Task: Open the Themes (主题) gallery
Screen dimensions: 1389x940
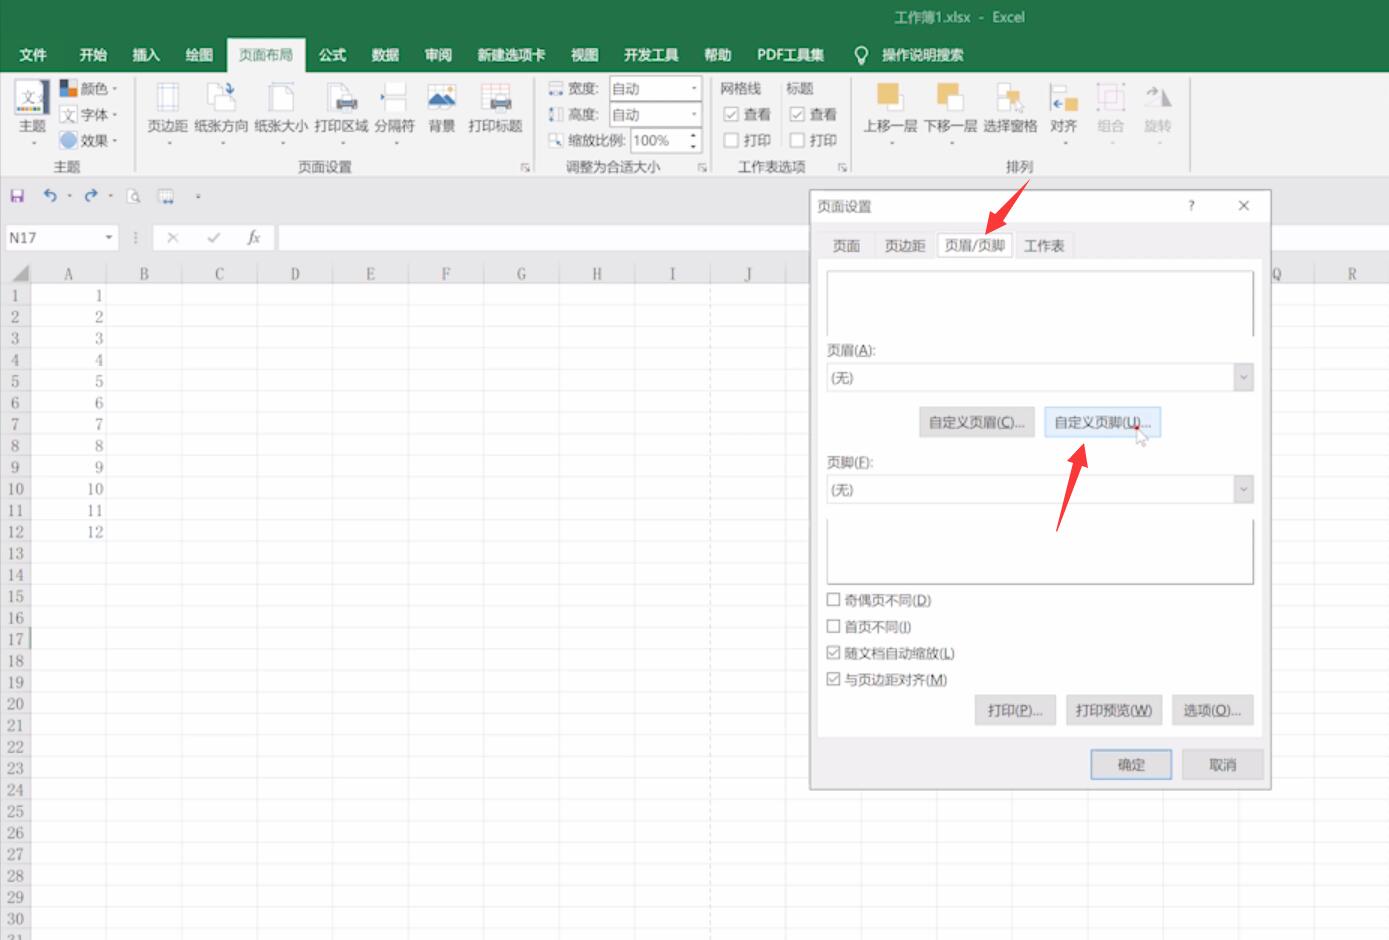Action: click(x=32, y=112)
